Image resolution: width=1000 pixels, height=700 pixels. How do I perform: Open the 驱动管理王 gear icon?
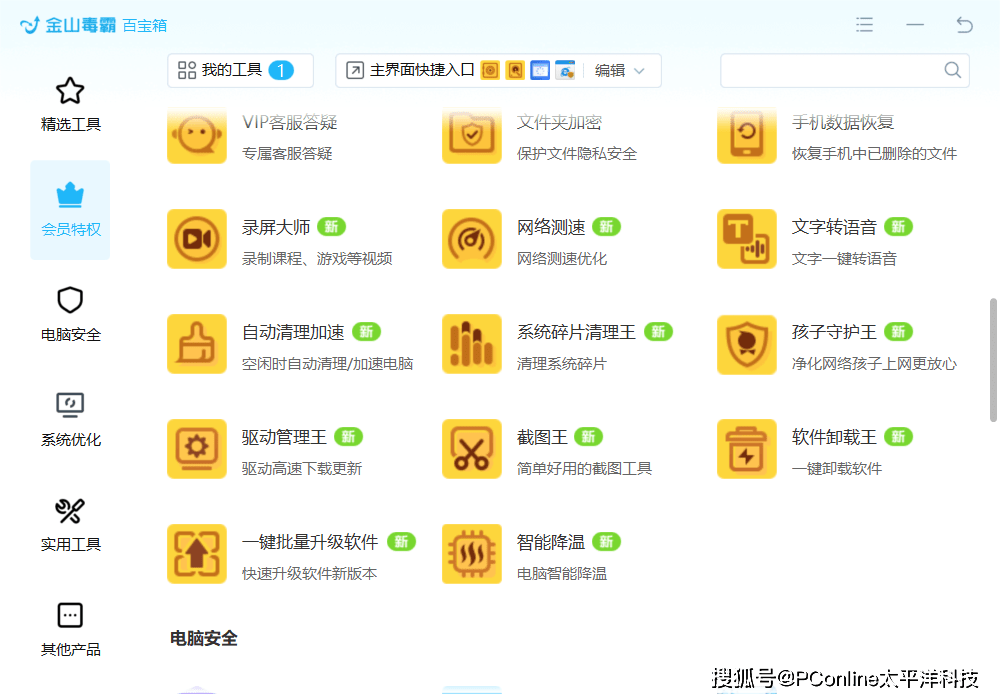tap(197, 449)
